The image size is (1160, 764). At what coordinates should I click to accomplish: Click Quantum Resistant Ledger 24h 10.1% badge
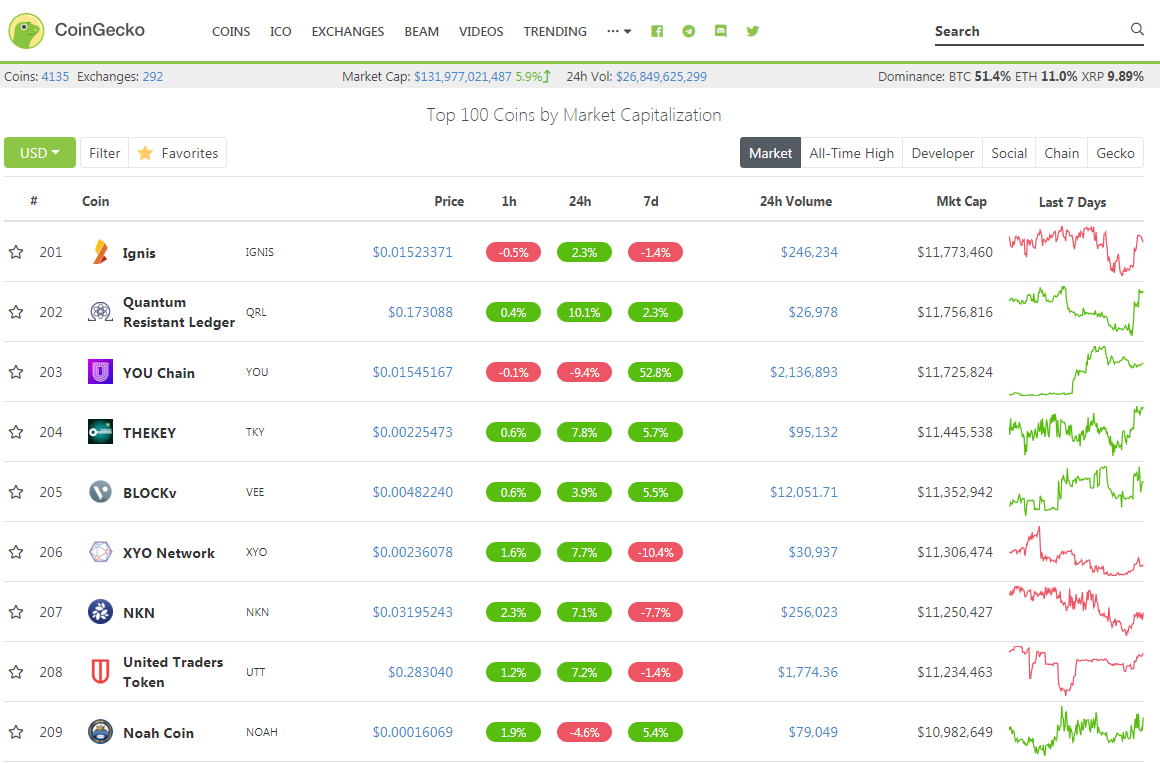click(584, 312)
